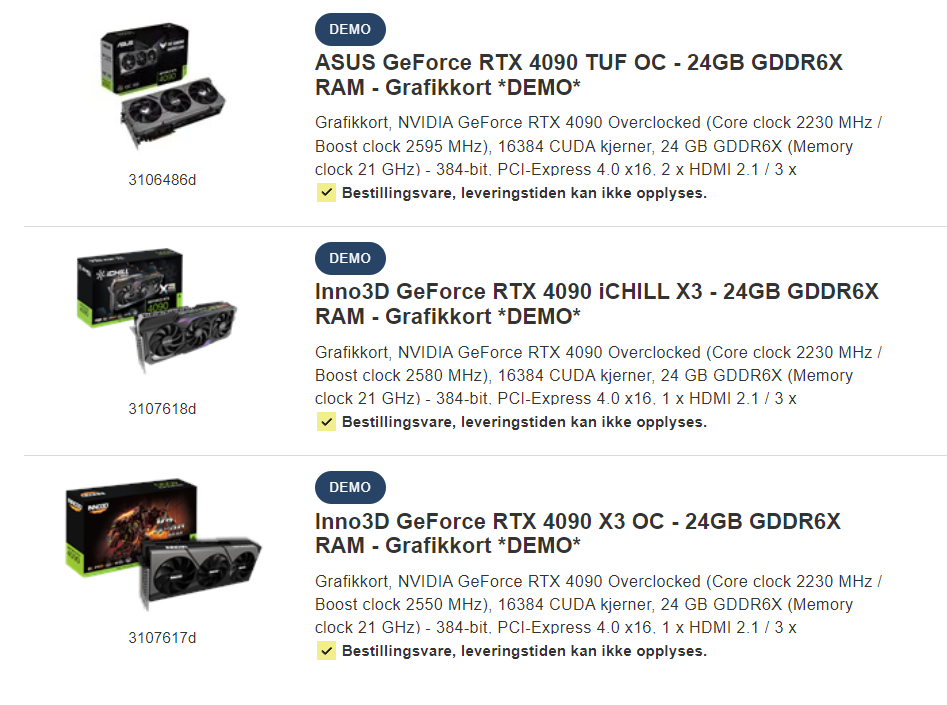The height and width of the screenshot is (705, 947).
Task: Click product number 3107618d
Action: point(162,409)
